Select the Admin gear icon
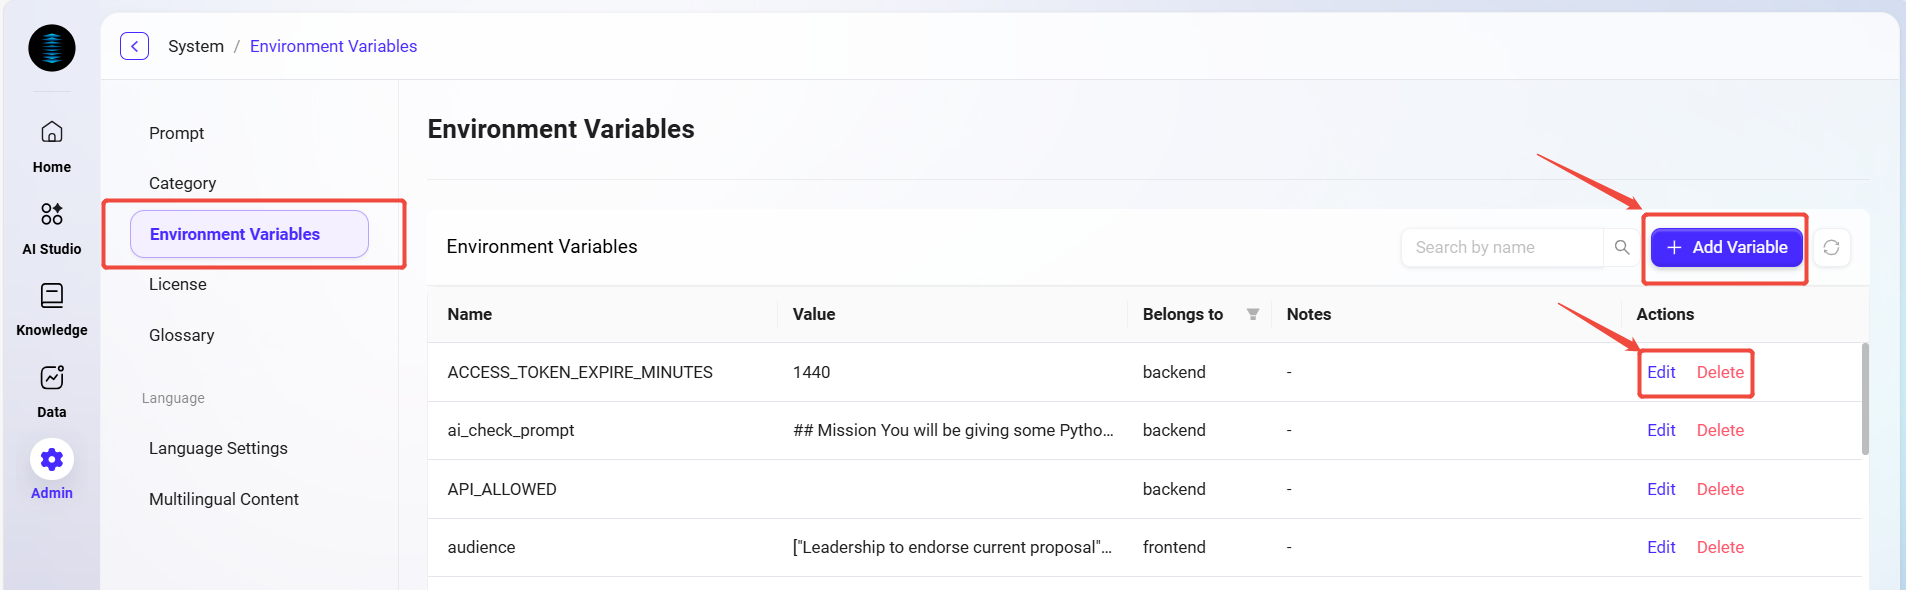The image size is (1906, 590). (x=52, y=460)
